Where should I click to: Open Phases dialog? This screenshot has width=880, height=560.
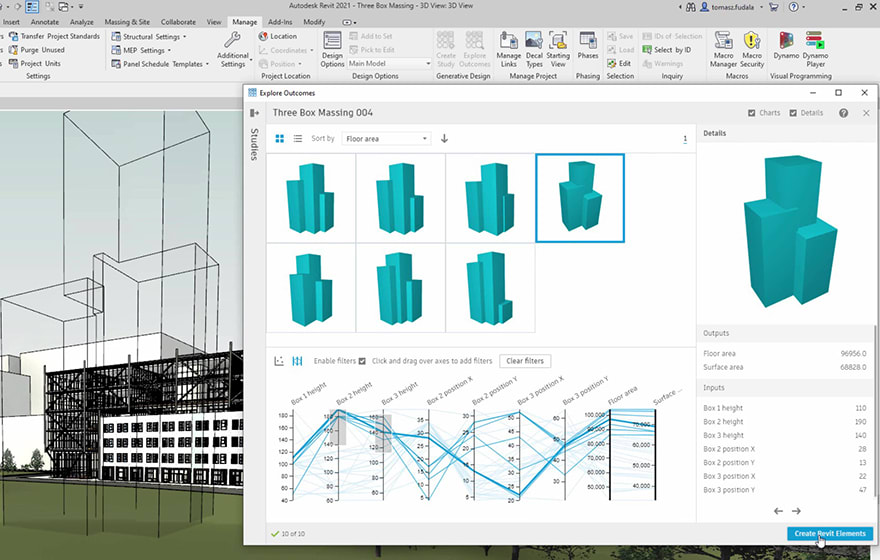point(588,46)
